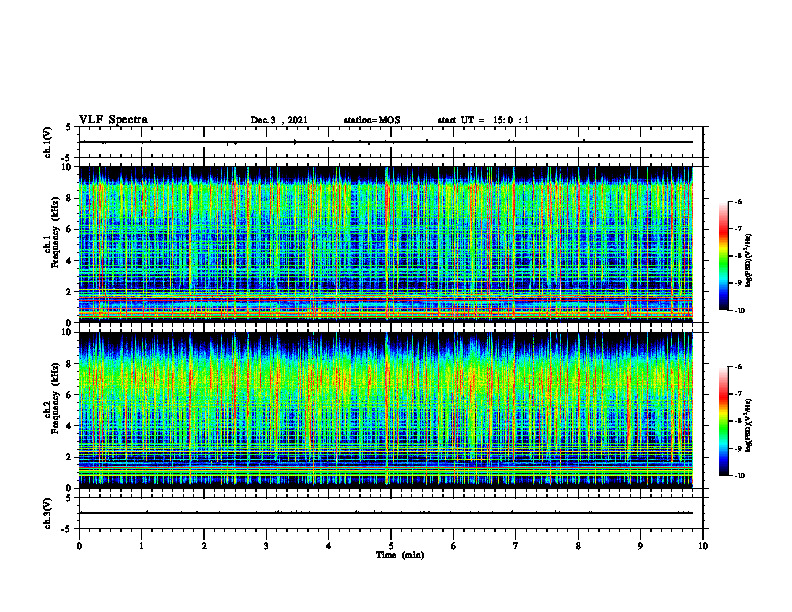
Task: Click the lower color scale bar
Action: point(723,421)
